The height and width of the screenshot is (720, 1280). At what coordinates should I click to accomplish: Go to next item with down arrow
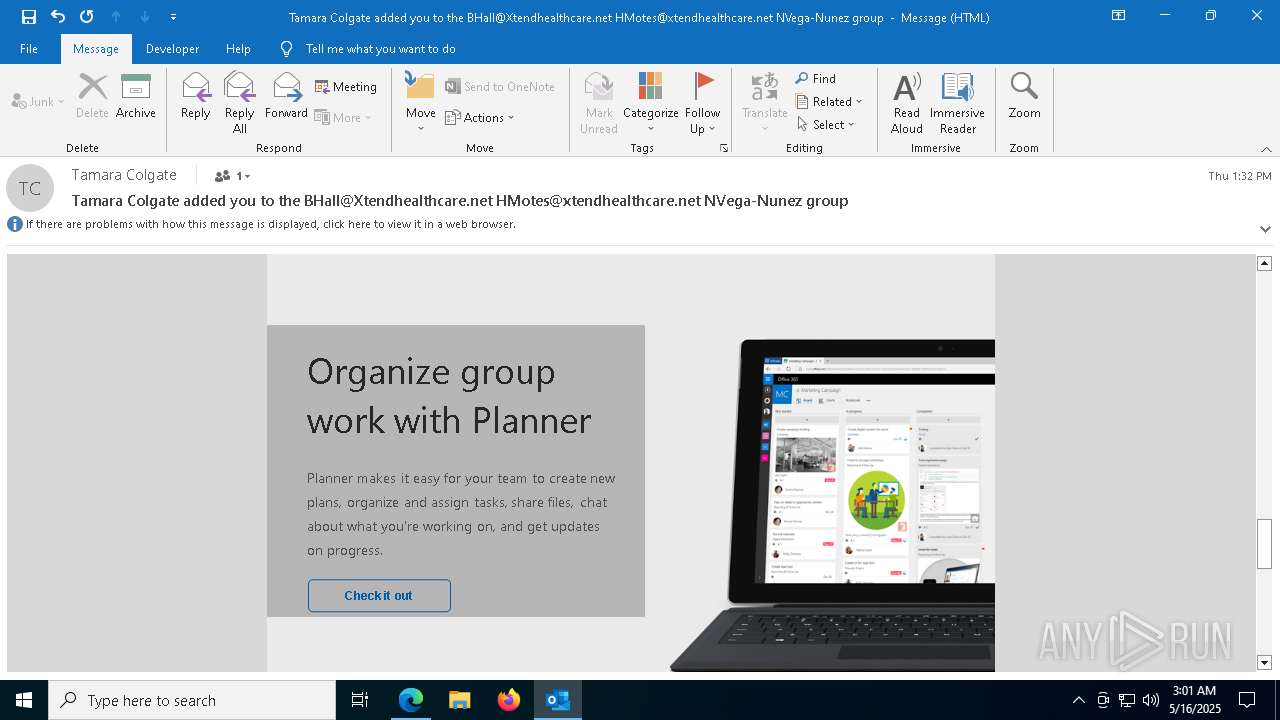click(x=145, y=16)
